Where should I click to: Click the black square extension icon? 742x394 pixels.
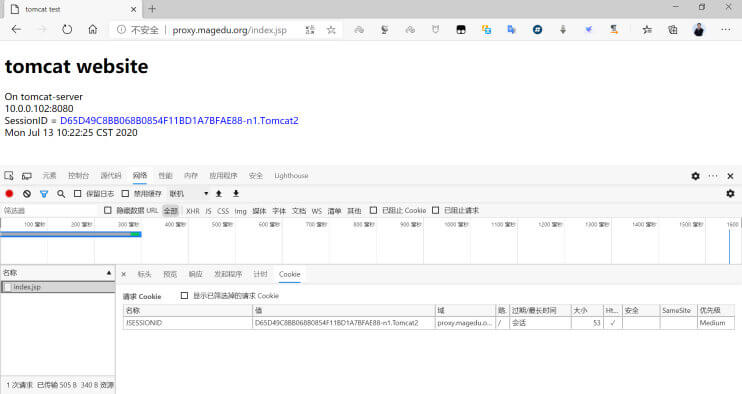click(461, 30)
